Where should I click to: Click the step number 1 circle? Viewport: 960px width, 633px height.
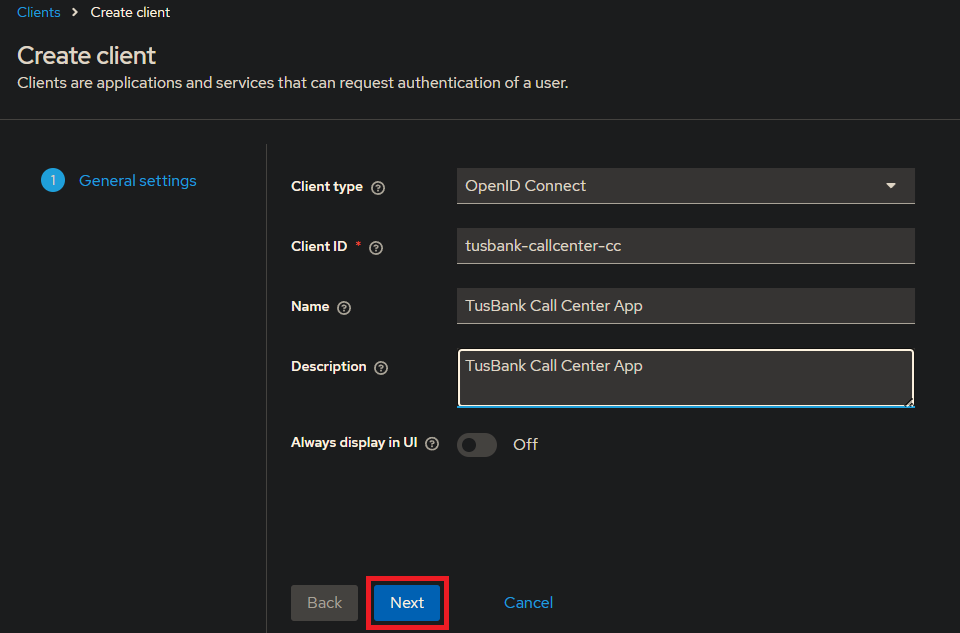pos(53,181)
